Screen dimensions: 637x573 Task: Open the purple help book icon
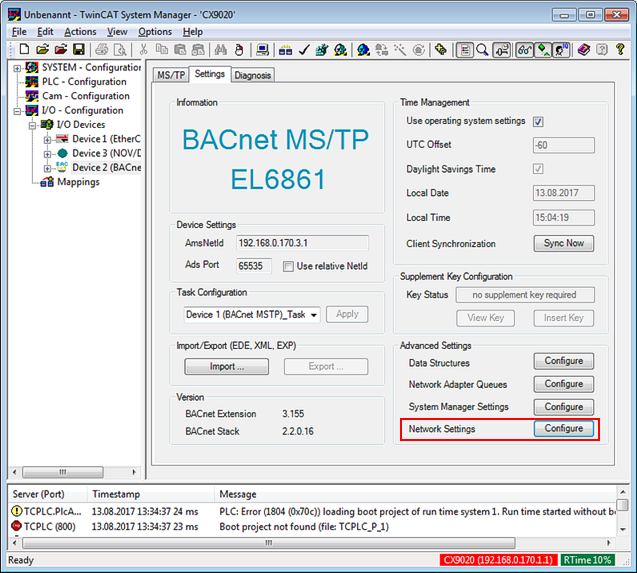[x=583, y=50]
